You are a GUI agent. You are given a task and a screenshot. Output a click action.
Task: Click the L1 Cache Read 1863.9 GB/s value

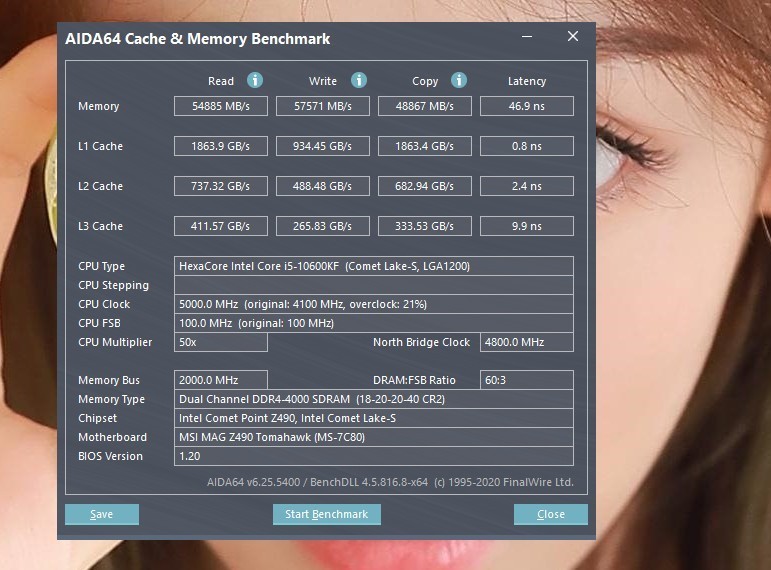[x=221, y=146]
